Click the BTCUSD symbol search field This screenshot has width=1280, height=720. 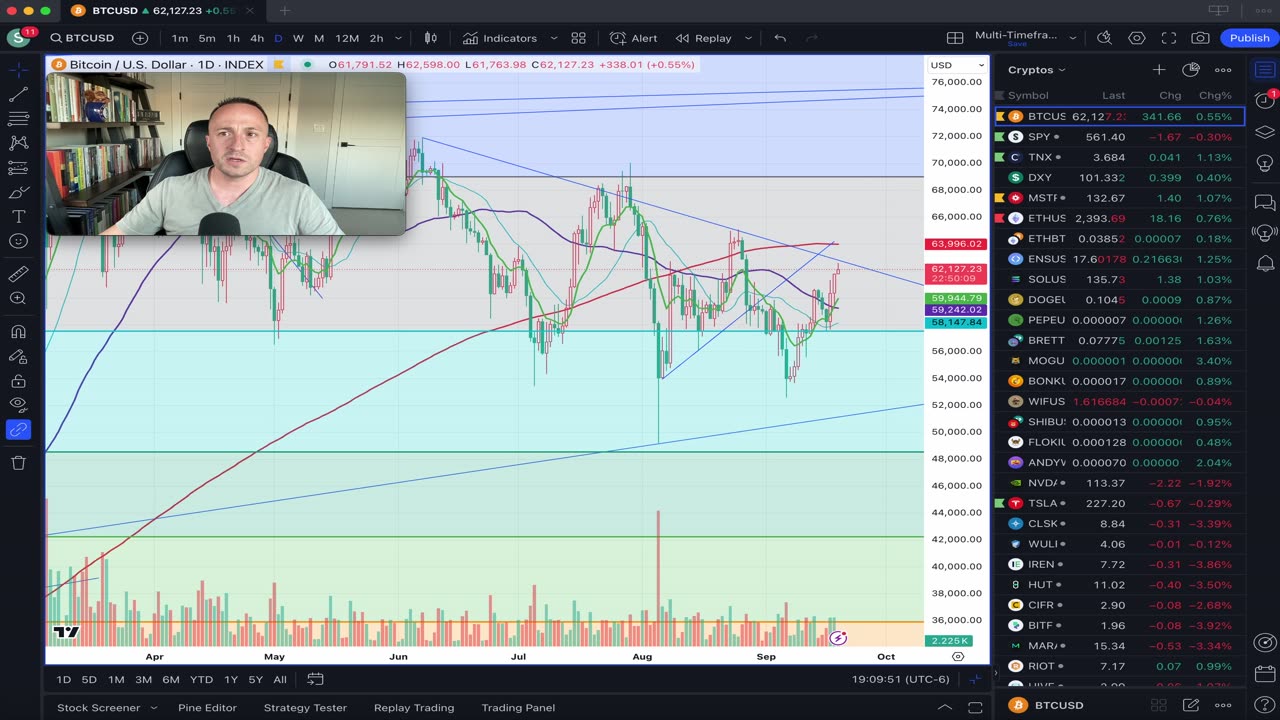click(83, 38)
